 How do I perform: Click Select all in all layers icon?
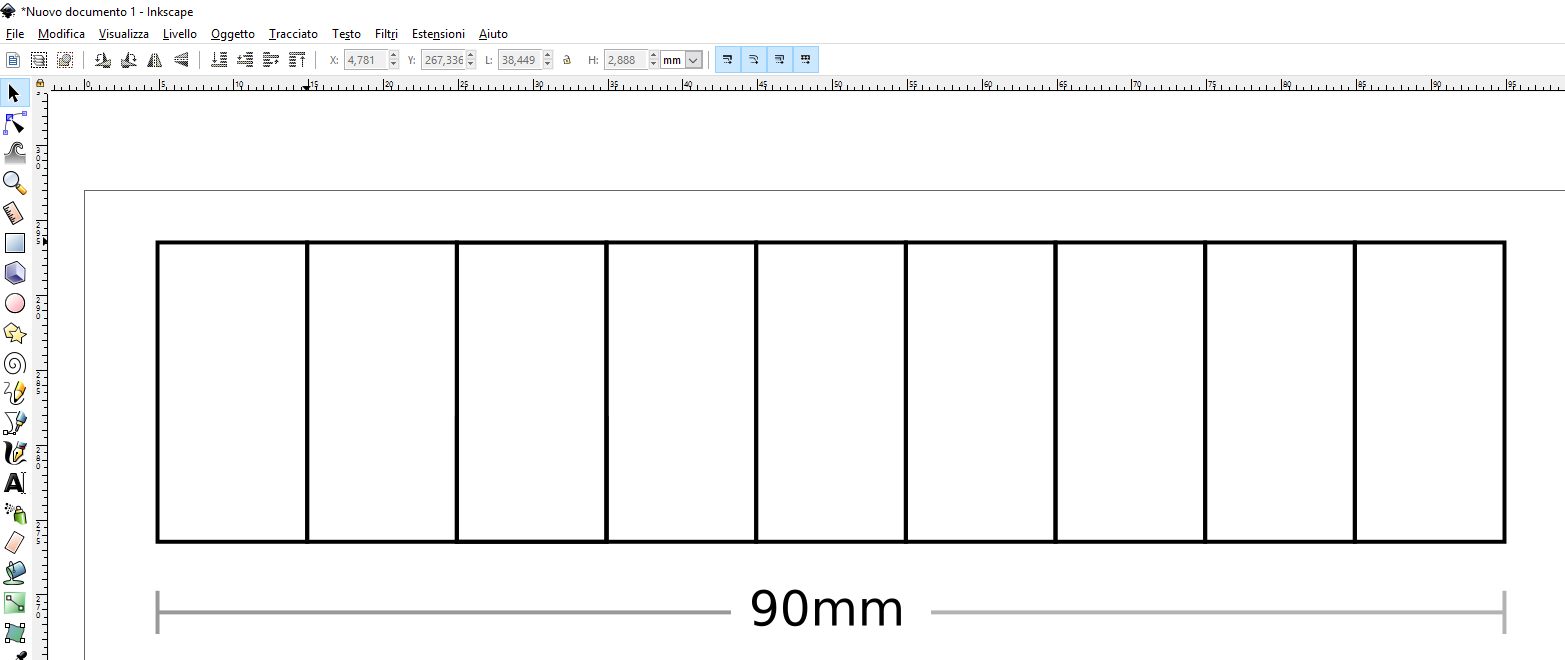tap(39, 60)
